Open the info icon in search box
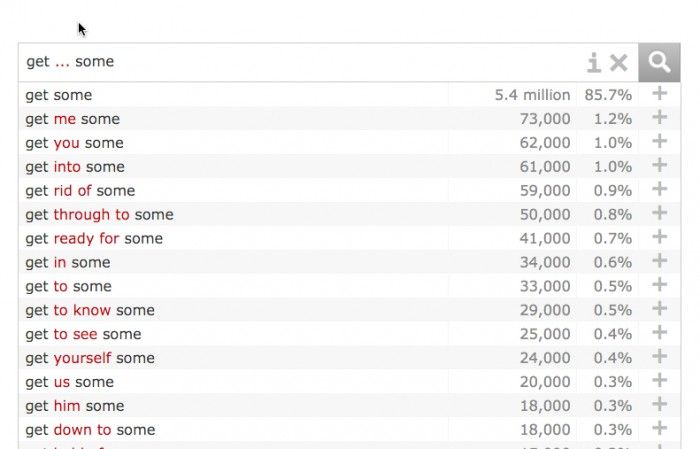Viewport: 700px width, 449px height. point(594,63)
